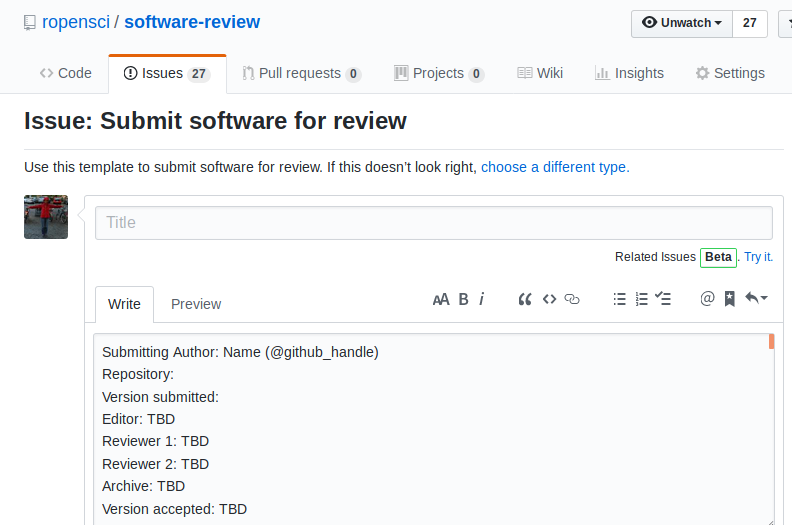Insert a numbered list
The width and height of the screenshot is (792, 525).
pos(641,299)
